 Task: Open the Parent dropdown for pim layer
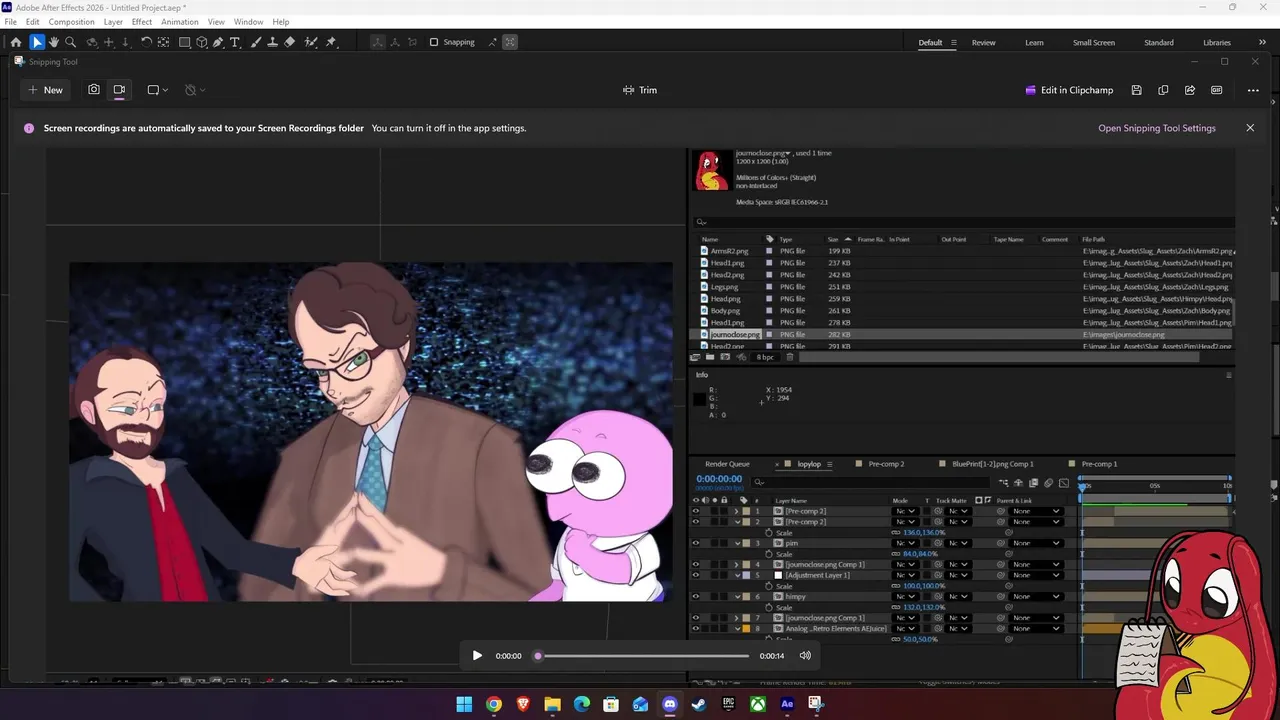[1036, 543]
